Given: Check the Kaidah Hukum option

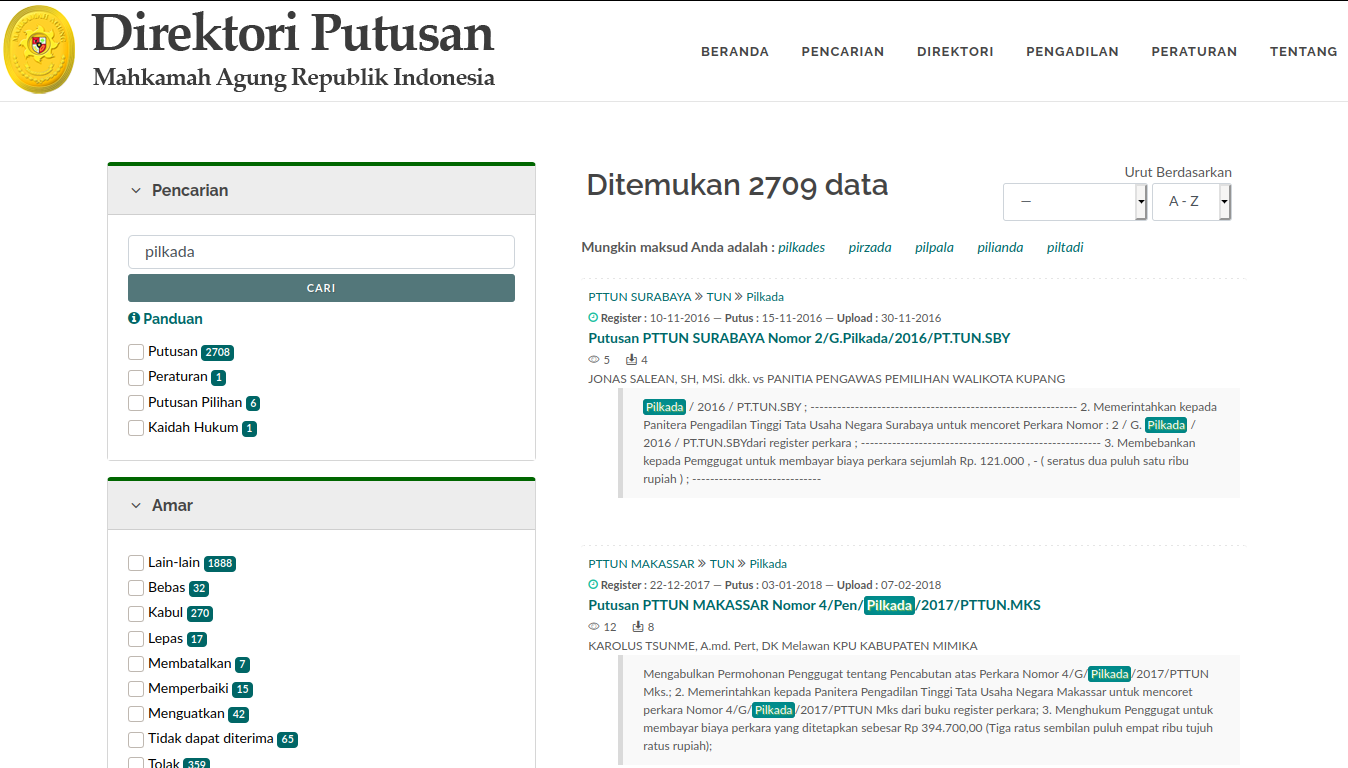Looking at the screenshot, I should pos(136,428).
